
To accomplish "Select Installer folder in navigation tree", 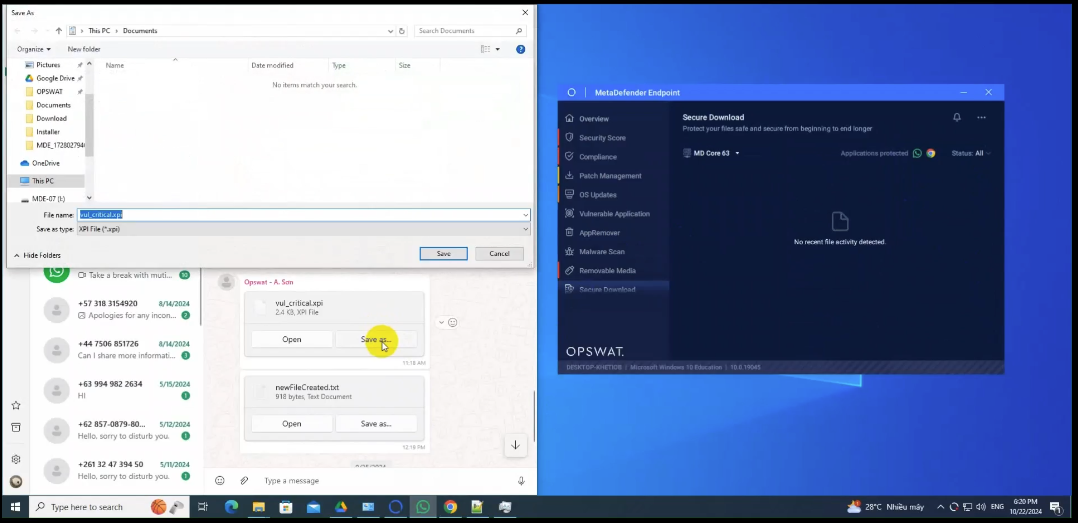I will pos(48,132).
